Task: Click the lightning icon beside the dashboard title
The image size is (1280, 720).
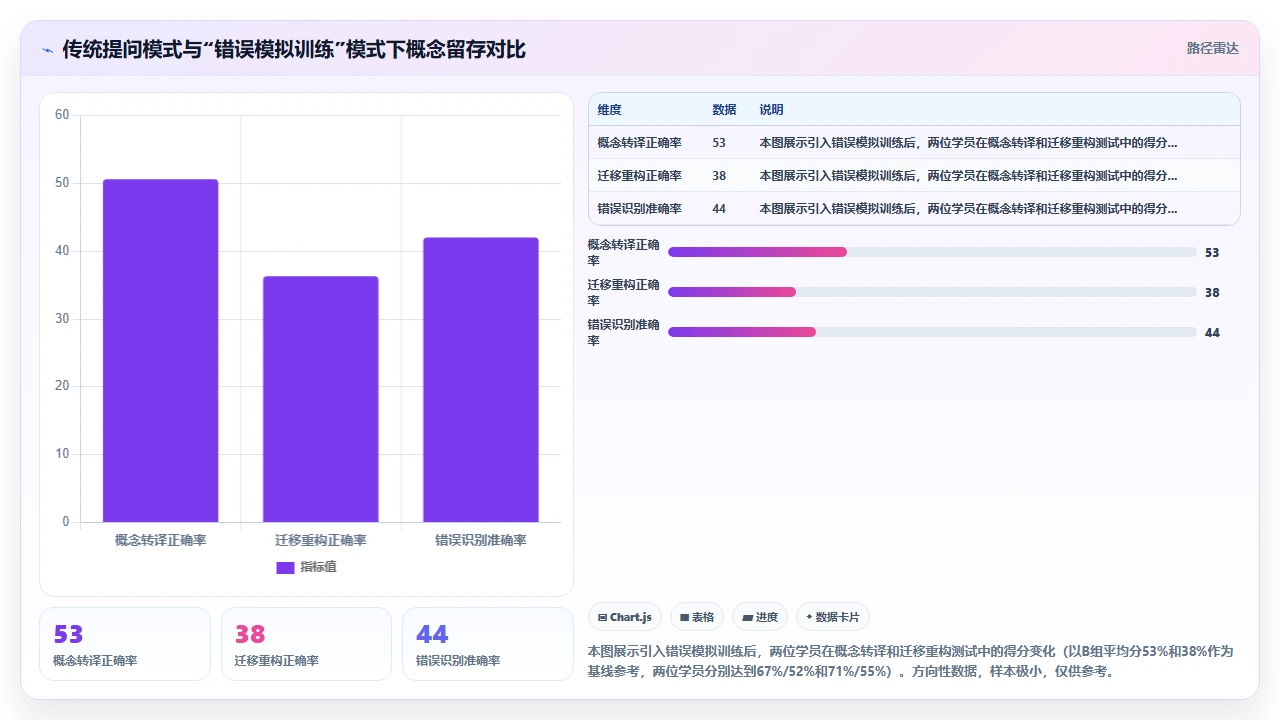Action: click(x=48, y=50)
